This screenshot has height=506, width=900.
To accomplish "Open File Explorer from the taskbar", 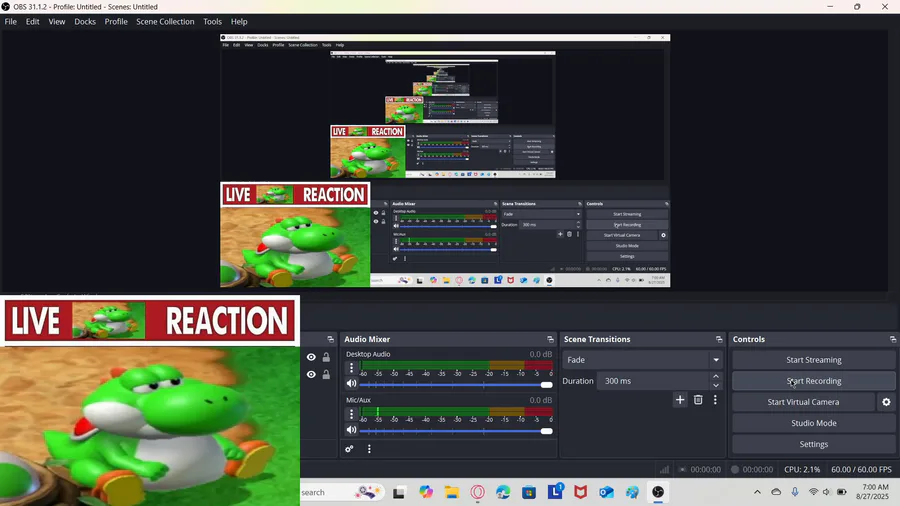I will coord(452,492).
